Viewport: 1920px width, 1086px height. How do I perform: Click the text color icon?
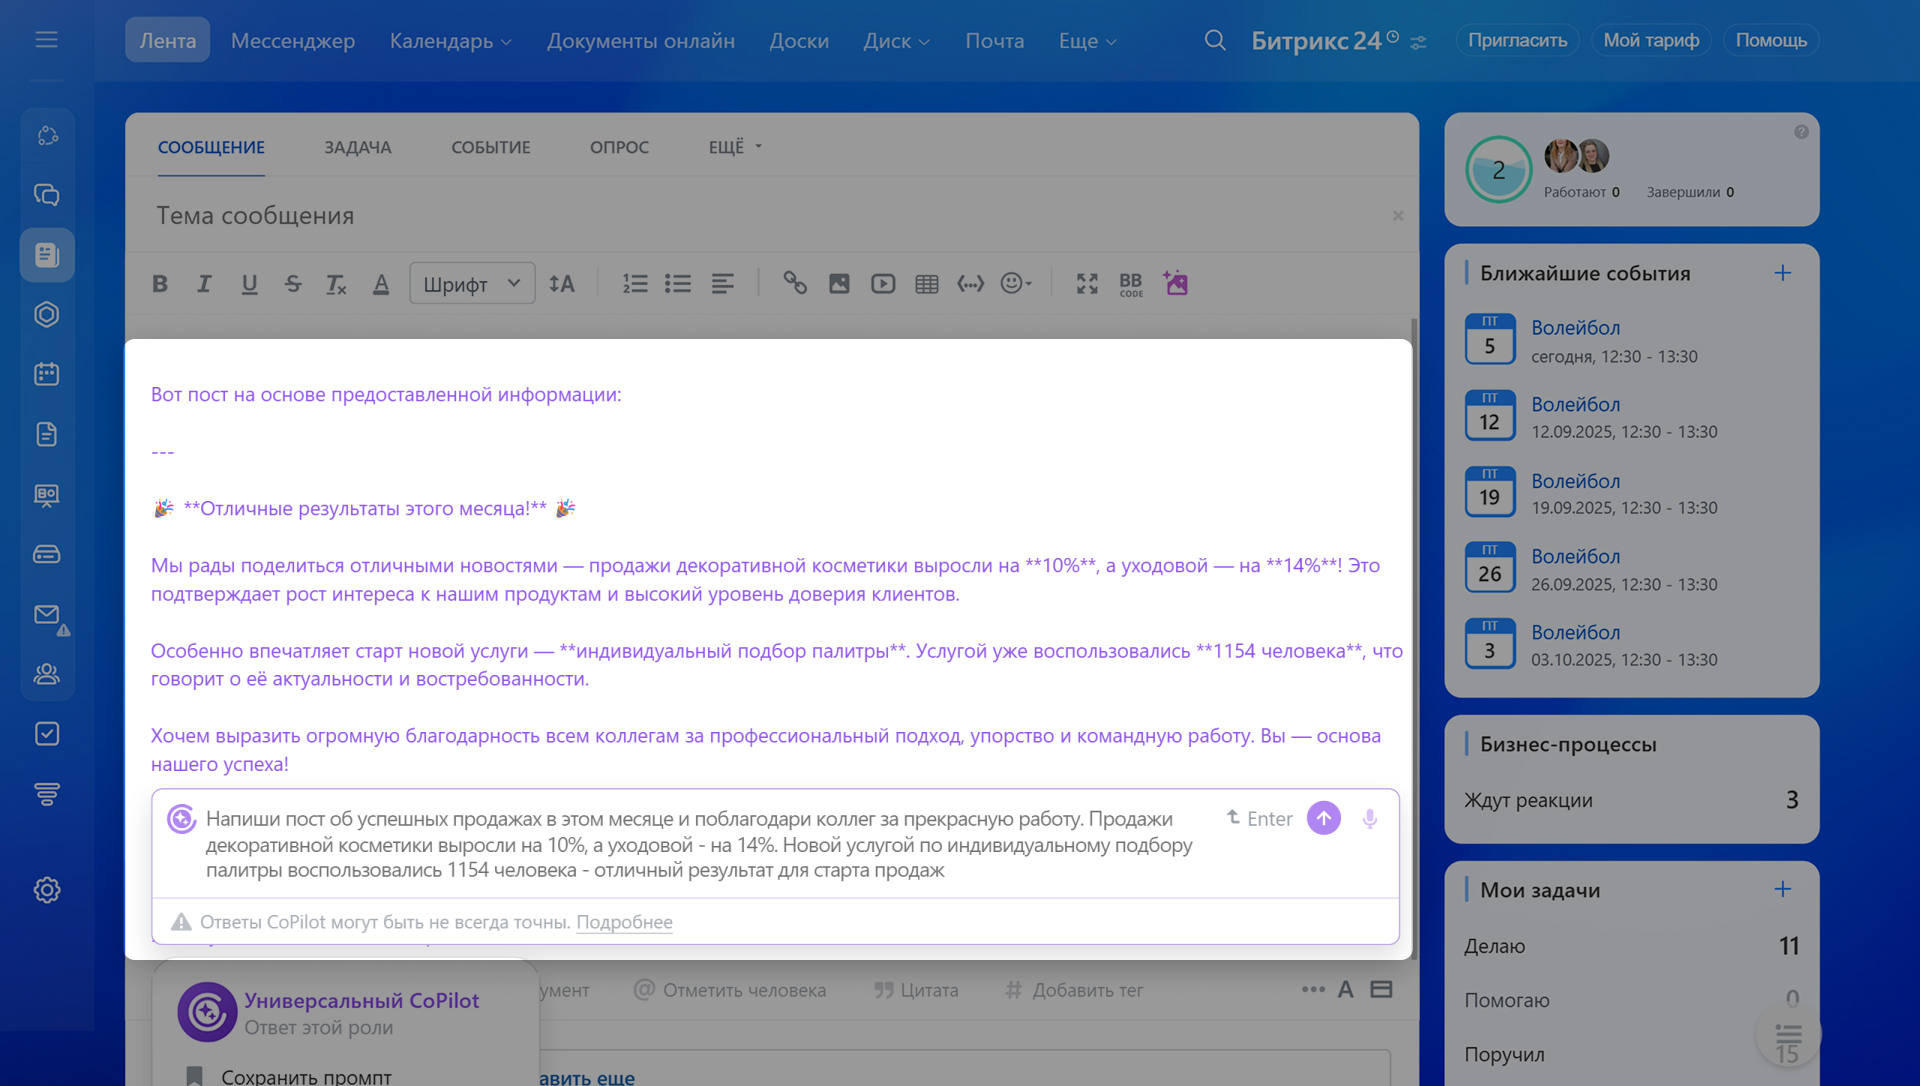click(x=381, y=284)
